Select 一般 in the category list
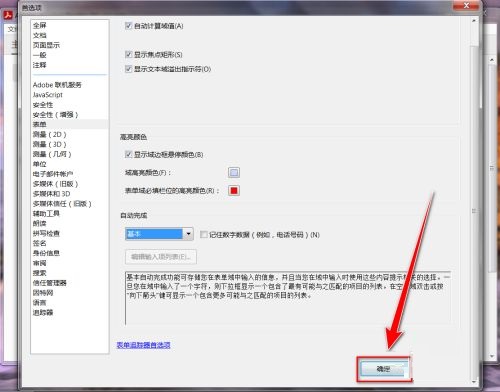The width and height of the screenshot is (500, 392). (x=40, y=55)
